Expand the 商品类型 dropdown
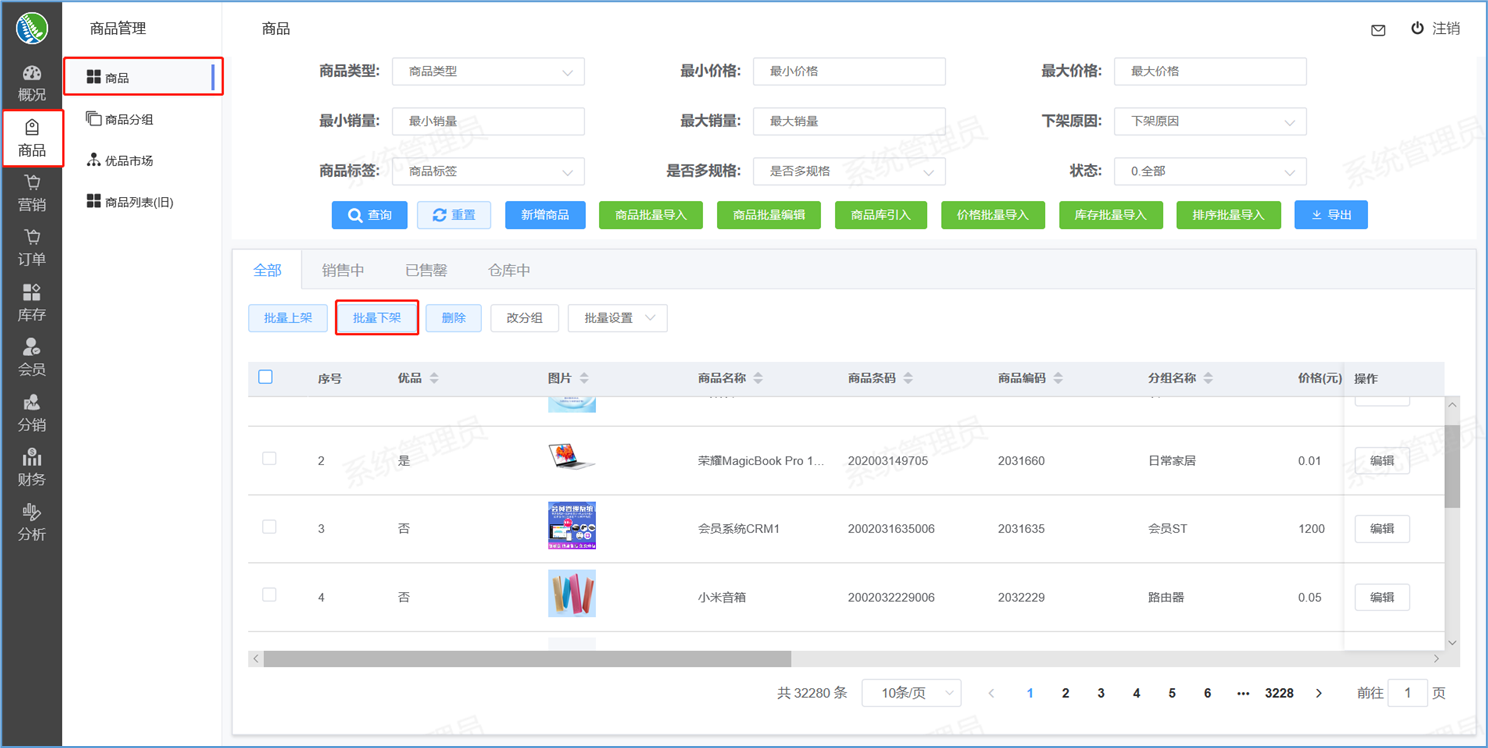 pyautogui.click(x=488, y=72)
